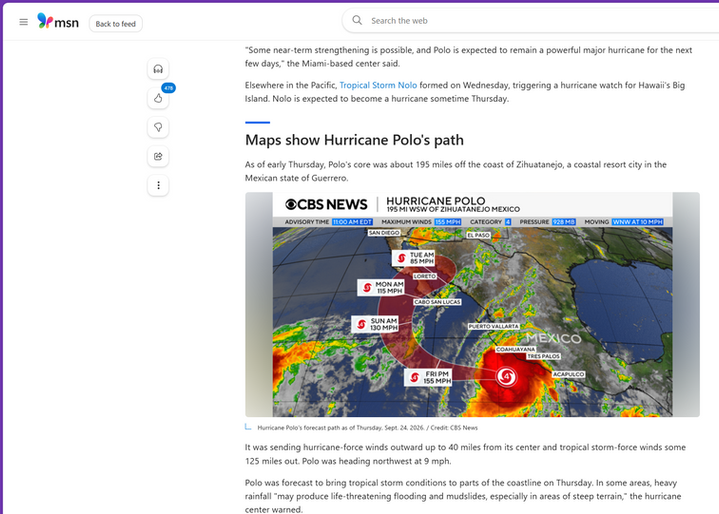The width and height of the screenshot is (719, 514).
Task: Like the article with thumbs-up
Action: (x=158, y=98)
